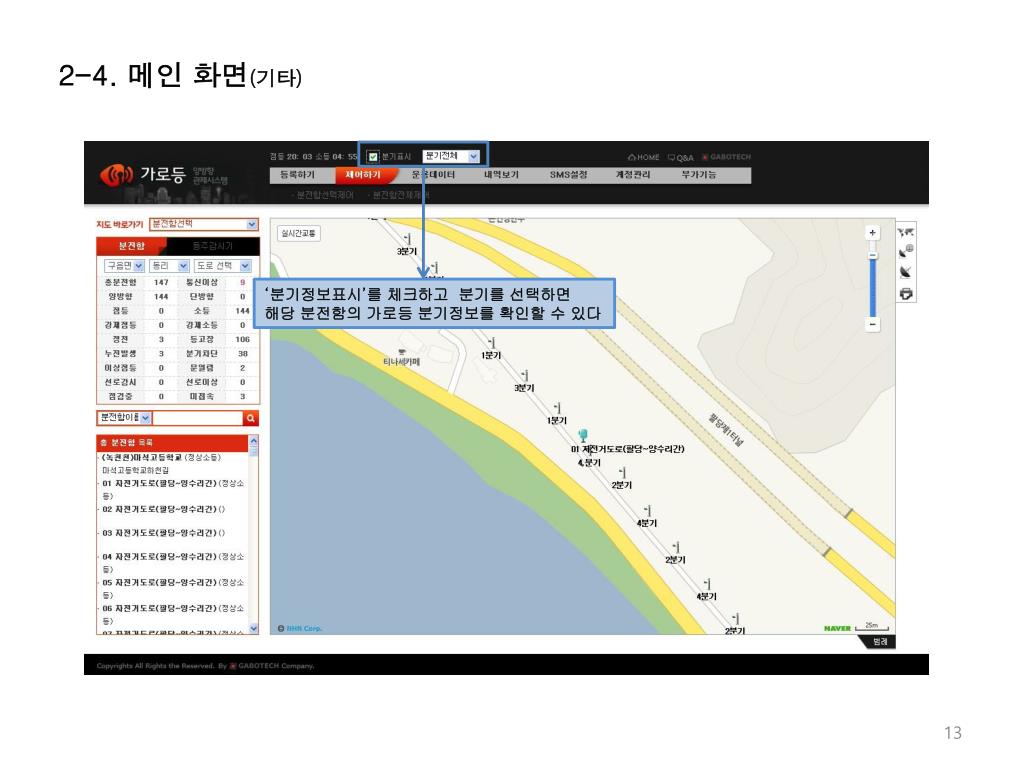Click the map zoom slider track

(x=872, y=287)
